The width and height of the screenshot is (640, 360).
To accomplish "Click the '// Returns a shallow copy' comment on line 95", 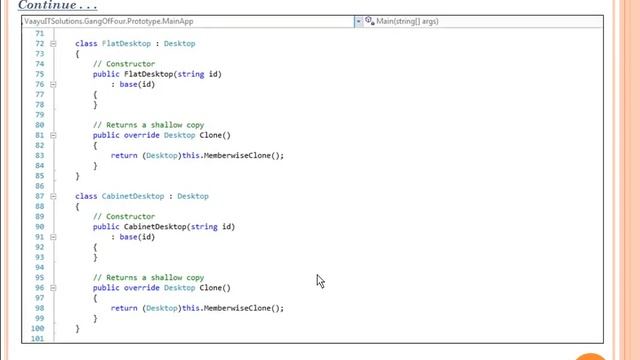I will (149, 278).
